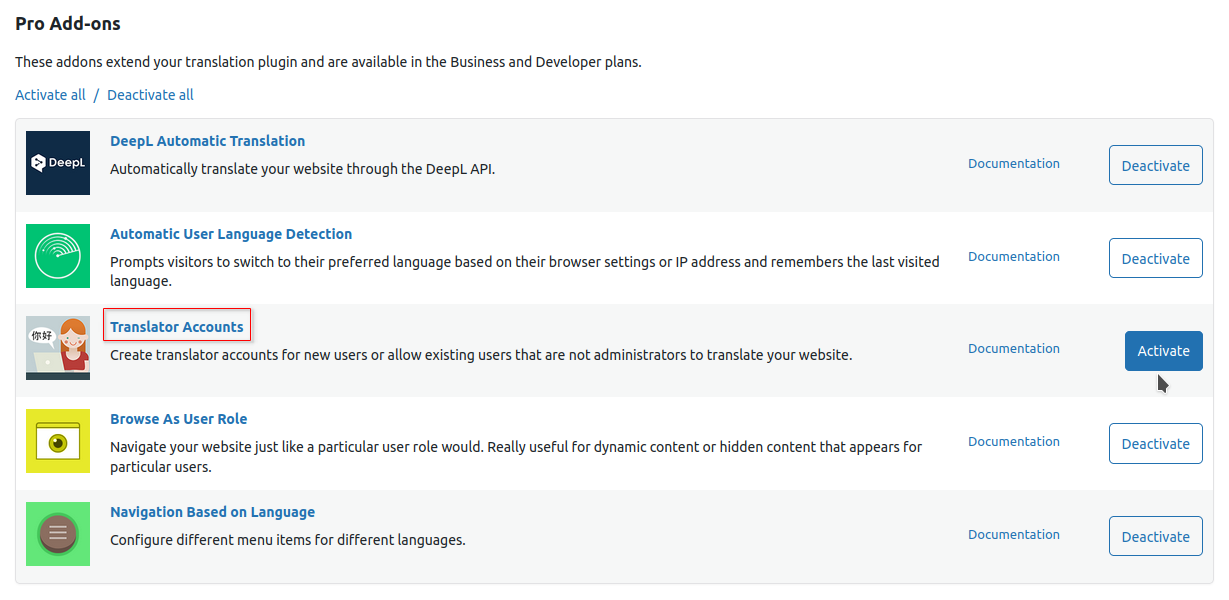The image size is (1229, 600).
Task: Click the Activate all link
Action: click(50, 95)
